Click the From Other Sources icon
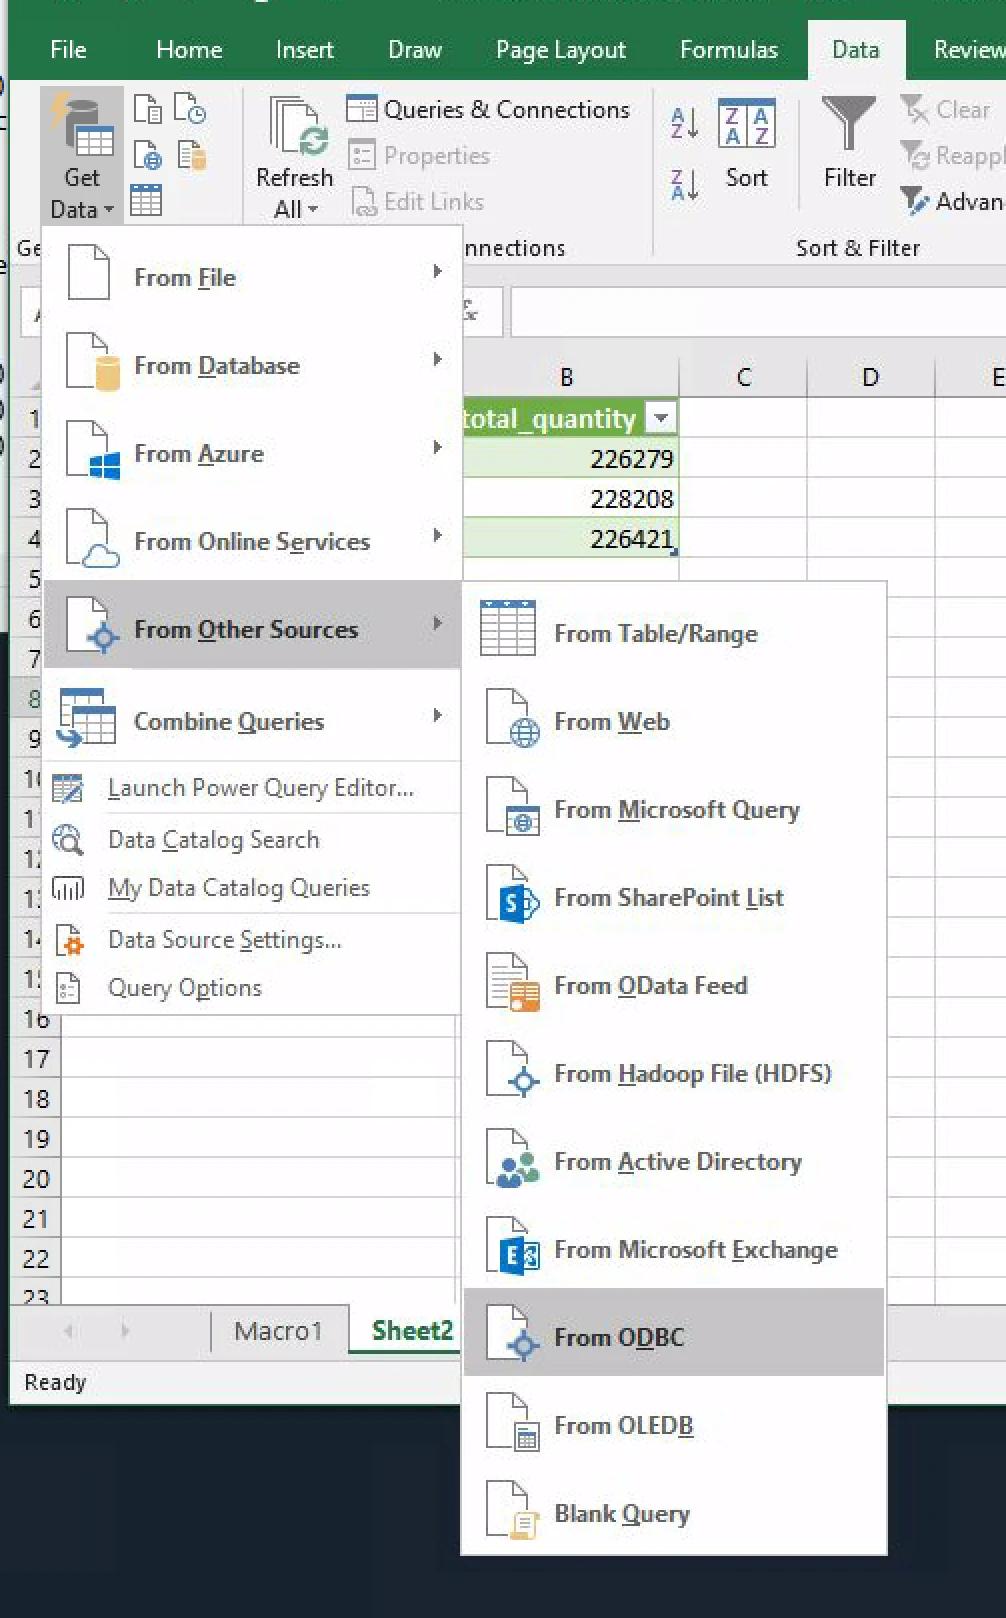This screenshot has height=1618, width=1006. 93,626
